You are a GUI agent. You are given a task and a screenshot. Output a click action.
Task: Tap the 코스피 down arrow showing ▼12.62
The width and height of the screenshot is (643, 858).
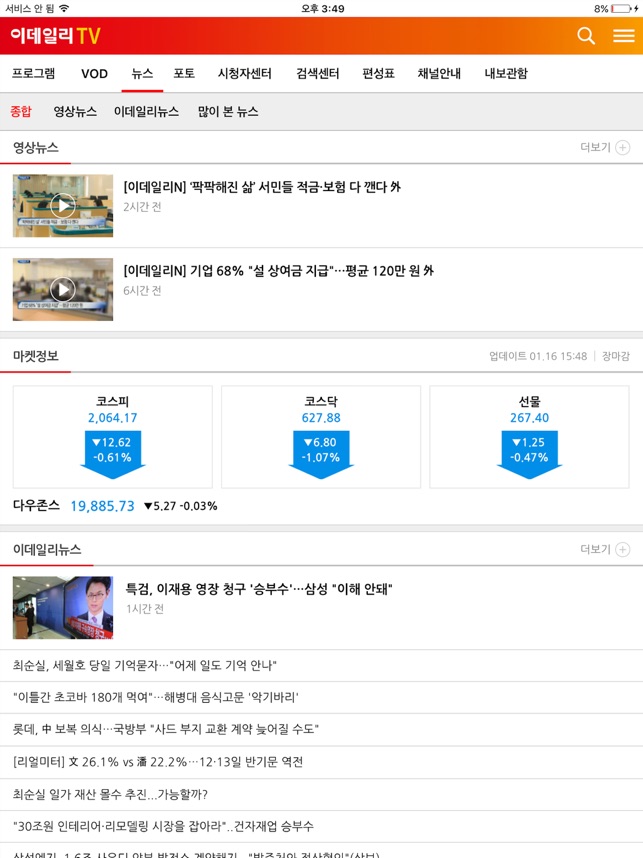pyautogui.click(x=113, y=454)
